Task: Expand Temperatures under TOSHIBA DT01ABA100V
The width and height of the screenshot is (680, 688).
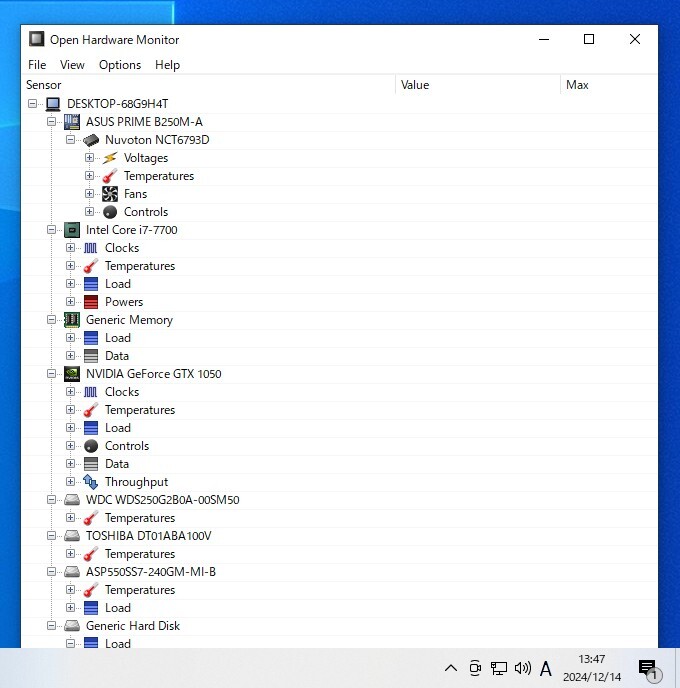Action: pyautogui.click(x=70, y=553)
